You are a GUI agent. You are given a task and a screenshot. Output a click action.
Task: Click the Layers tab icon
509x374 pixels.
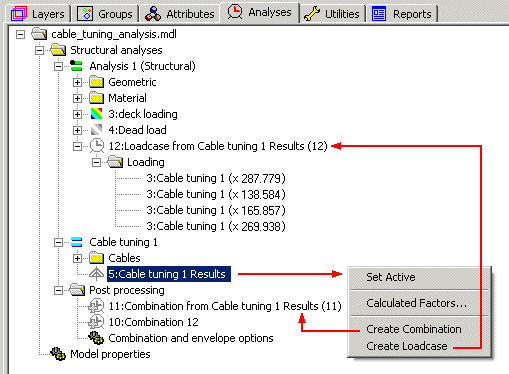click(18, 14)
